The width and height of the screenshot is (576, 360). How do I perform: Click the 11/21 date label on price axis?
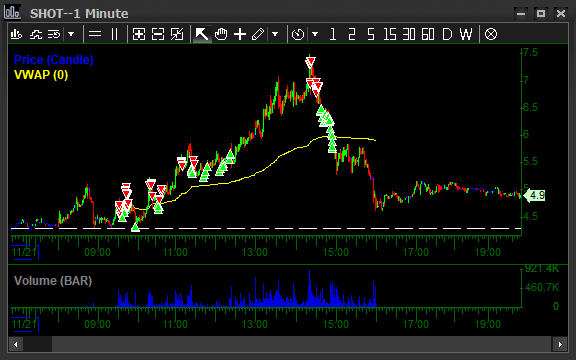(x=24, y=252)
